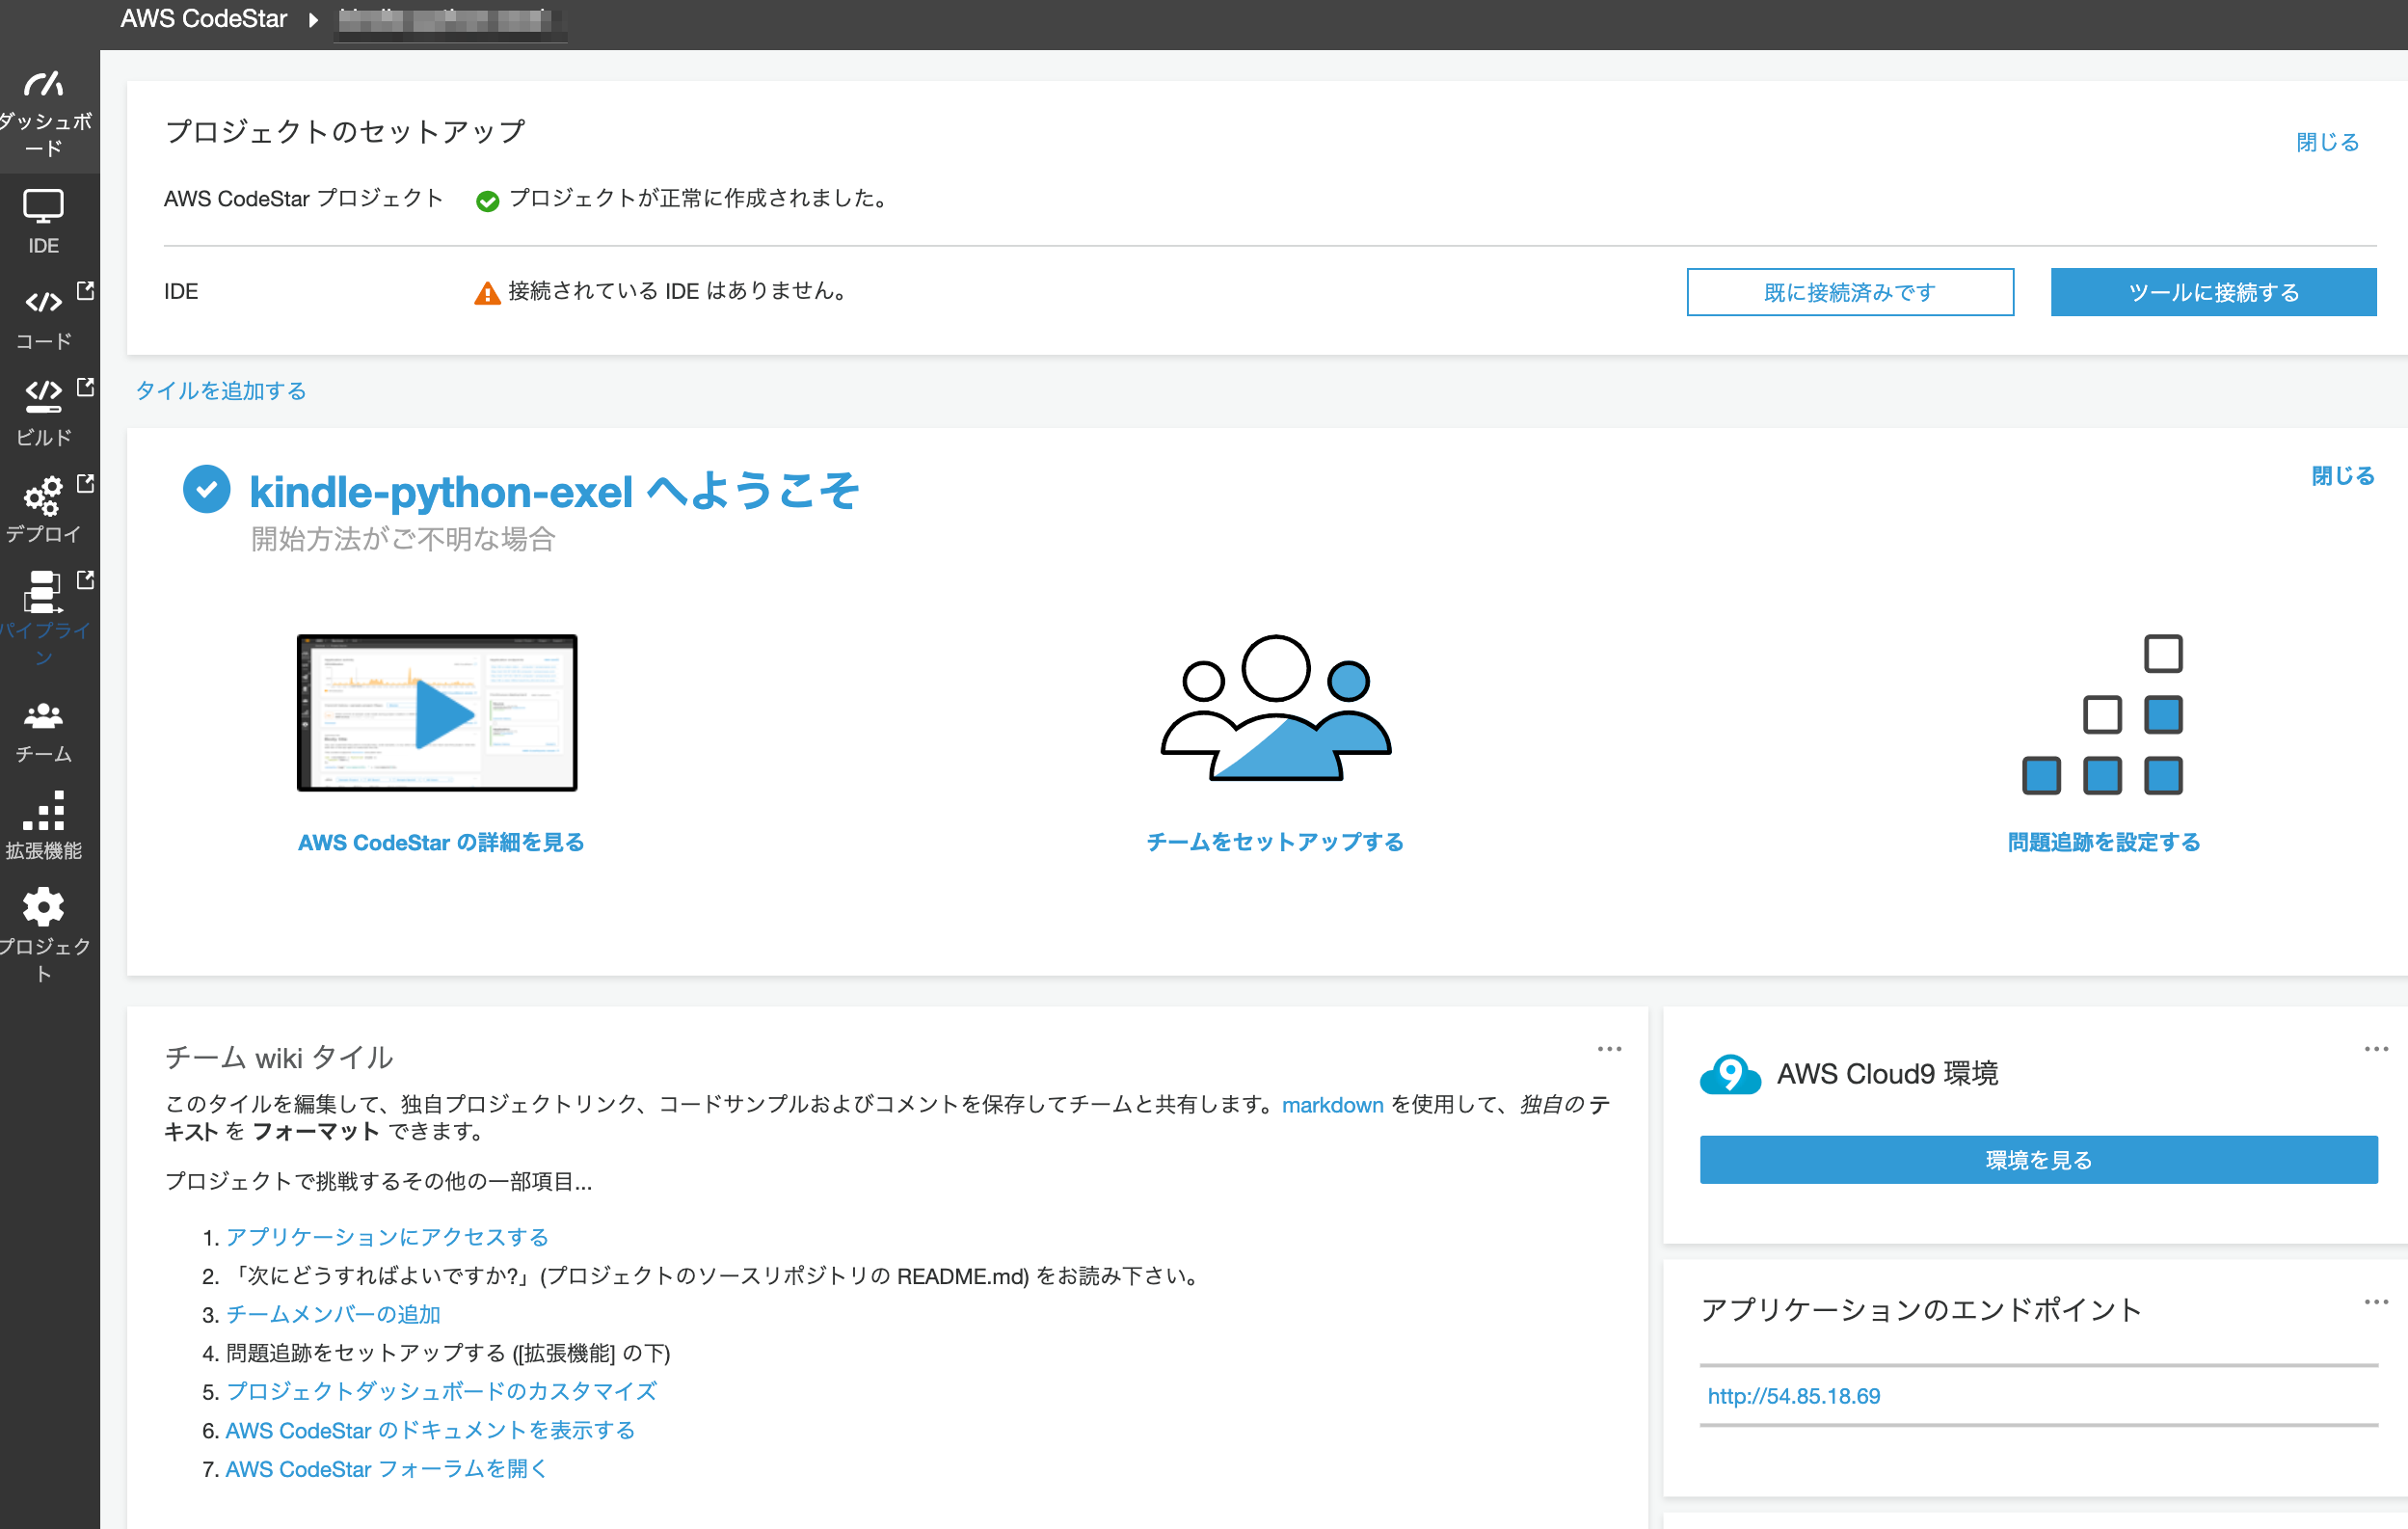
Task: Click the team setup people illustration
Action: point(1275,708)
